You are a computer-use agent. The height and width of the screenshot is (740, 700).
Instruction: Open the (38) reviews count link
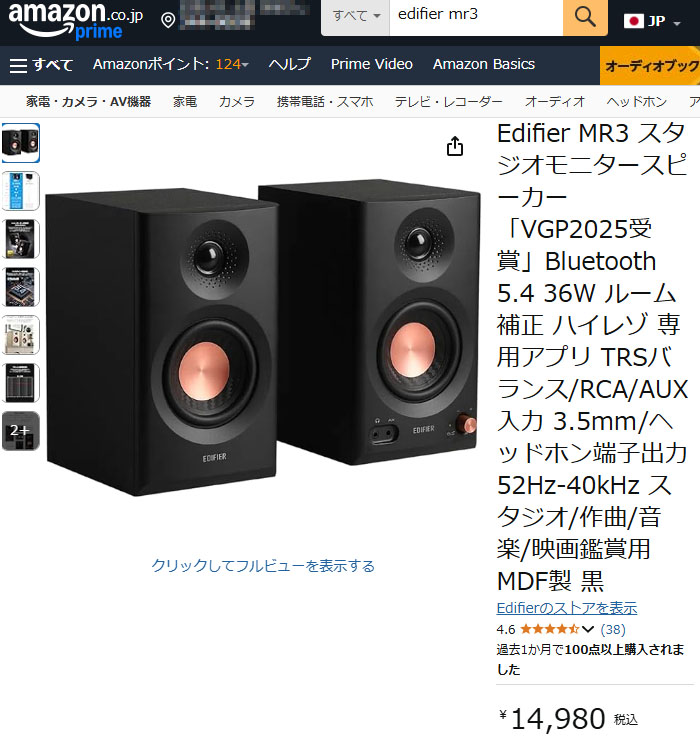(x=613, y=629)
